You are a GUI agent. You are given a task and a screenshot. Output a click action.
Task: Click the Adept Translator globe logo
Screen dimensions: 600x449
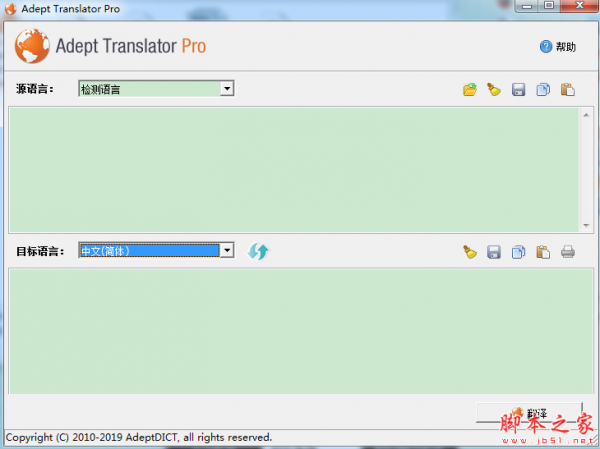coord(32,46)
